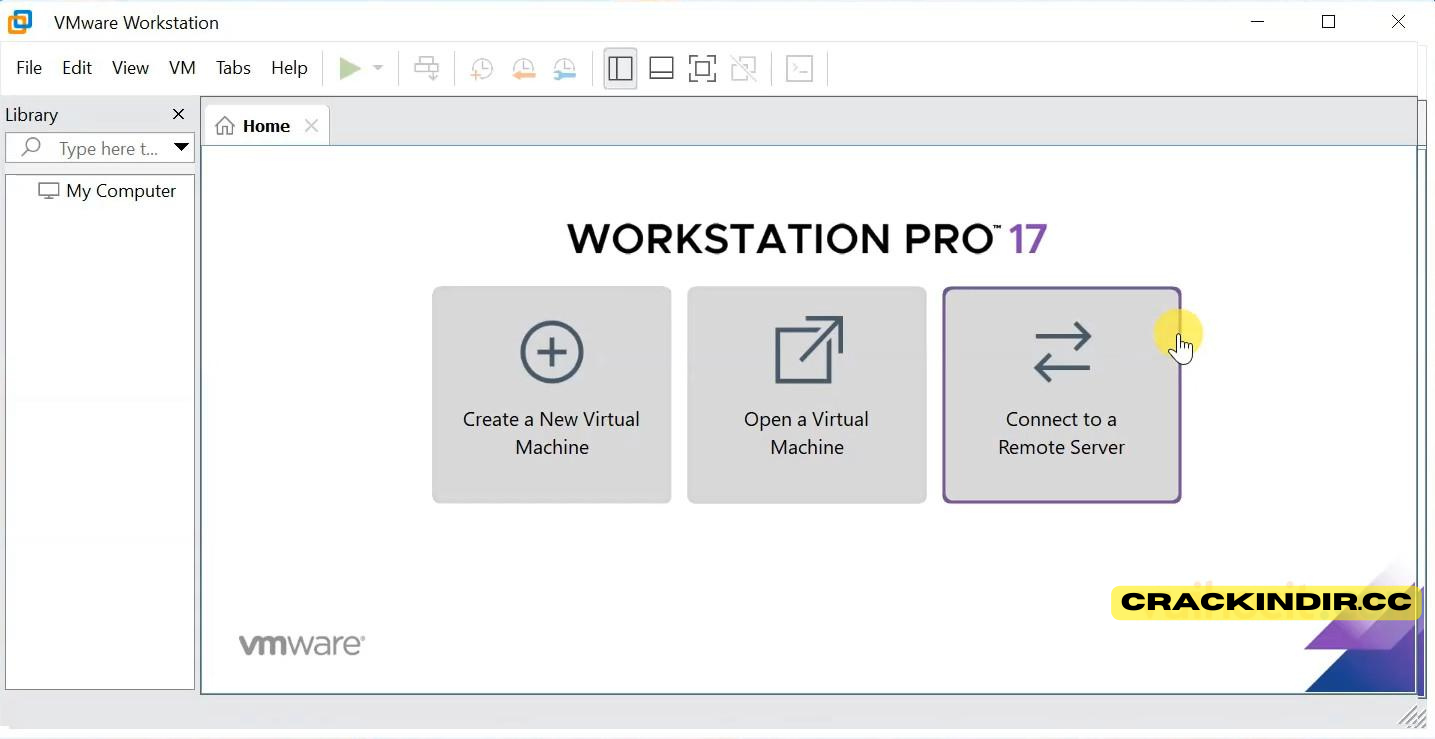Click the VMware Workstation title bar icon
The image size is (1435, 739).
click(20, 22)
